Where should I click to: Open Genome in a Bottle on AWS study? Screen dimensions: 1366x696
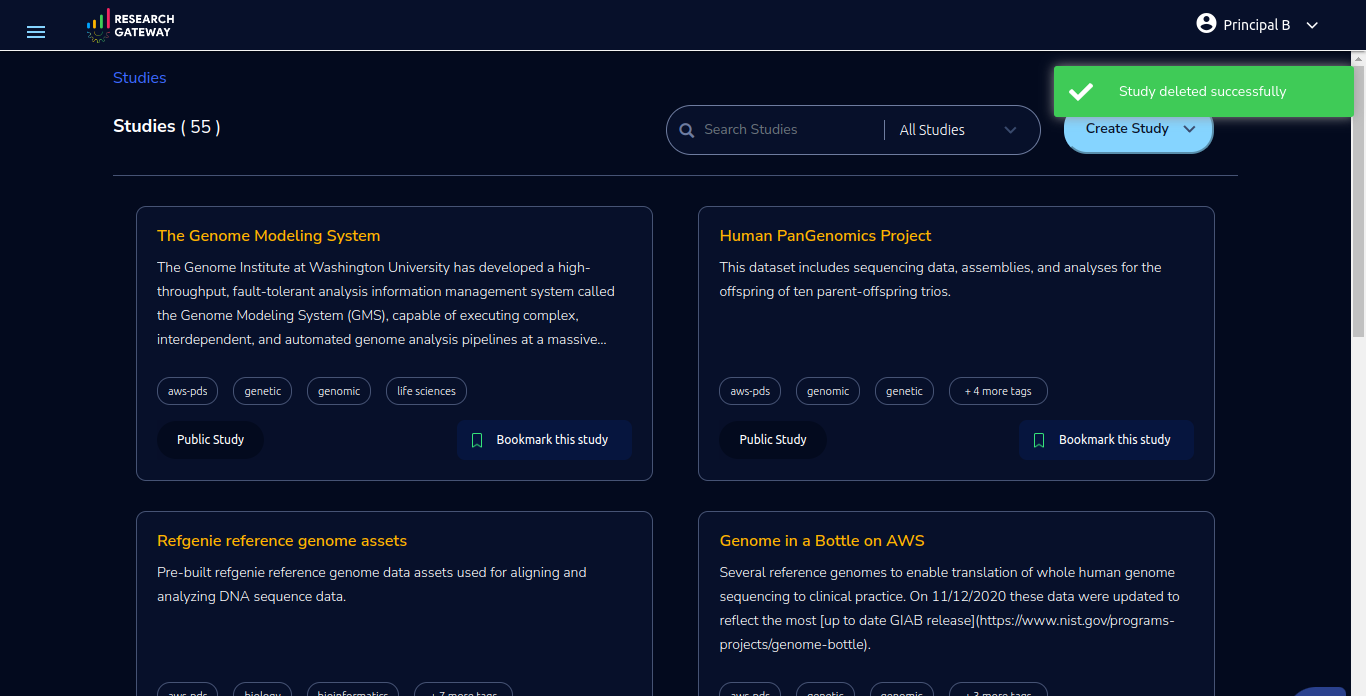pos(822,541)
